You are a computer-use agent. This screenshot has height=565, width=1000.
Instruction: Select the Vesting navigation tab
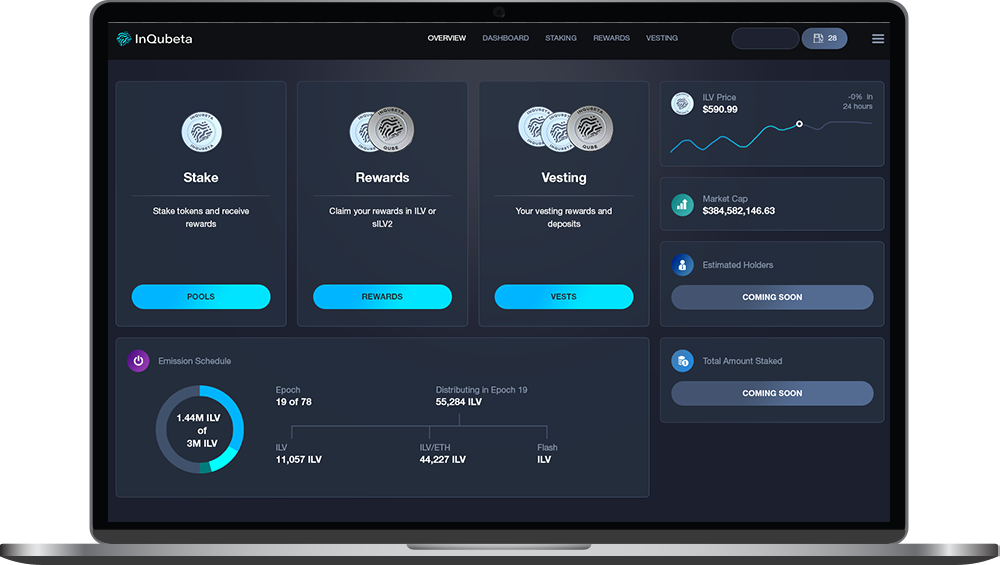(662, 38)
